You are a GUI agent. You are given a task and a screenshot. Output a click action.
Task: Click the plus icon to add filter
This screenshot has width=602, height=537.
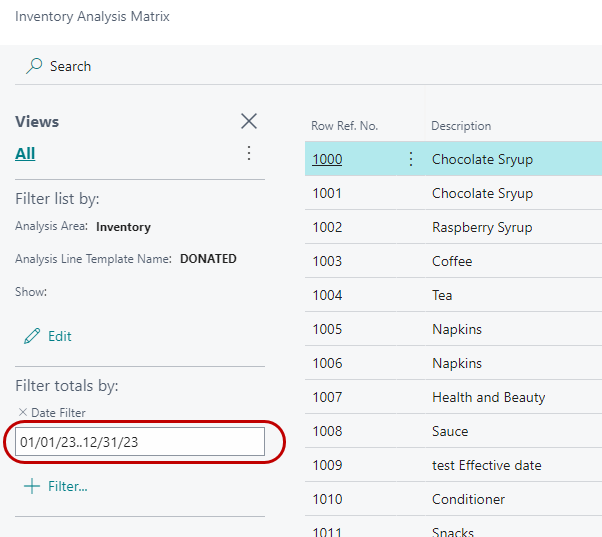click(x=32, y=486)
